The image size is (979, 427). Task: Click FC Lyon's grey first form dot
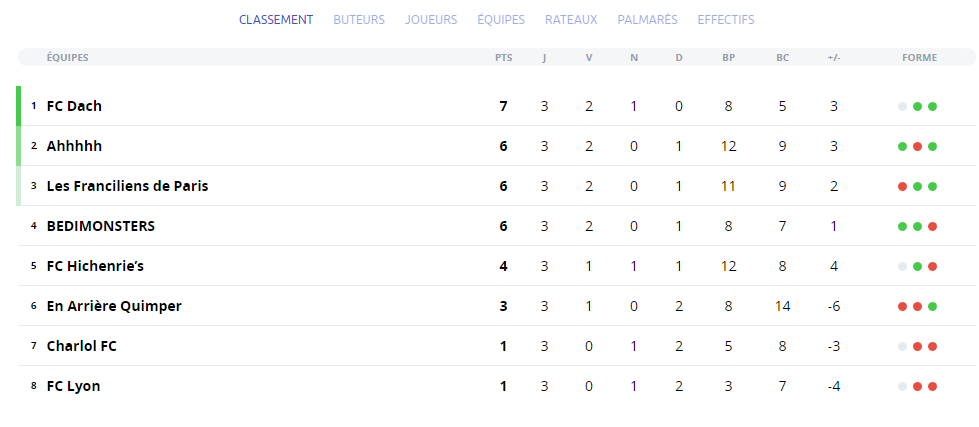click(x=902, y=386)
